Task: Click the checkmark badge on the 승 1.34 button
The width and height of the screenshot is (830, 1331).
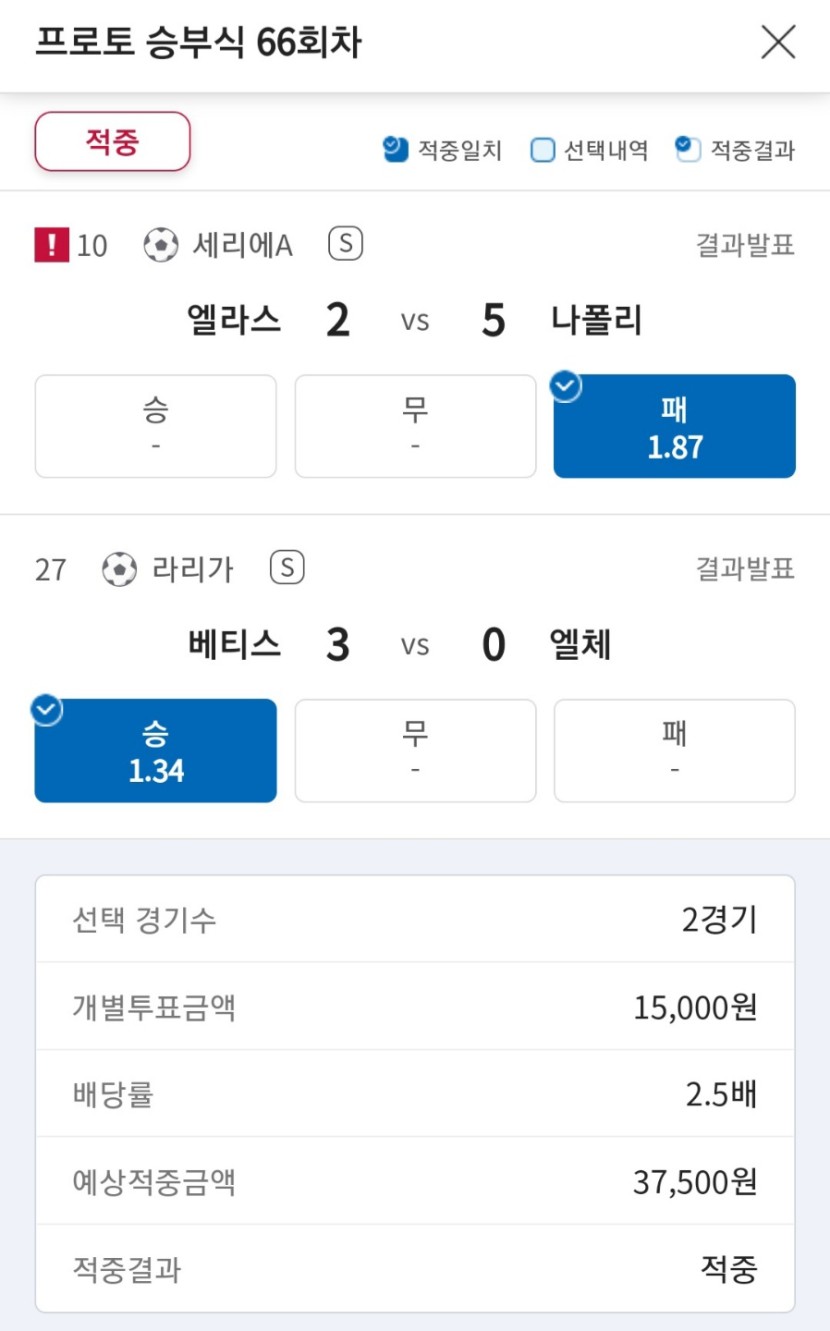Action: point(47,710)
